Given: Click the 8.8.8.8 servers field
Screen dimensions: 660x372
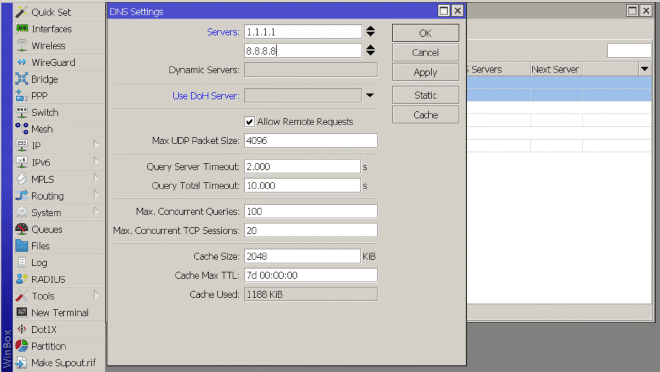Looking at the screenshot, I should [x=303, y=51].
